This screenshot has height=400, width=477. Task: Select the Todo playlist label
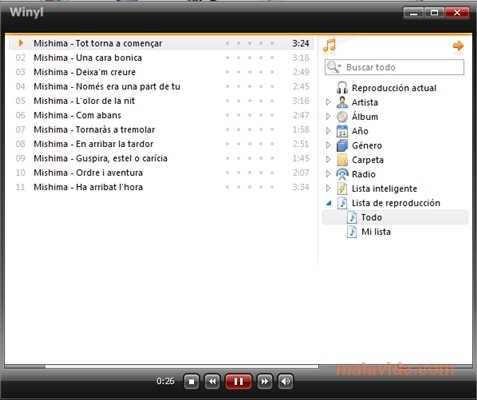371,217
